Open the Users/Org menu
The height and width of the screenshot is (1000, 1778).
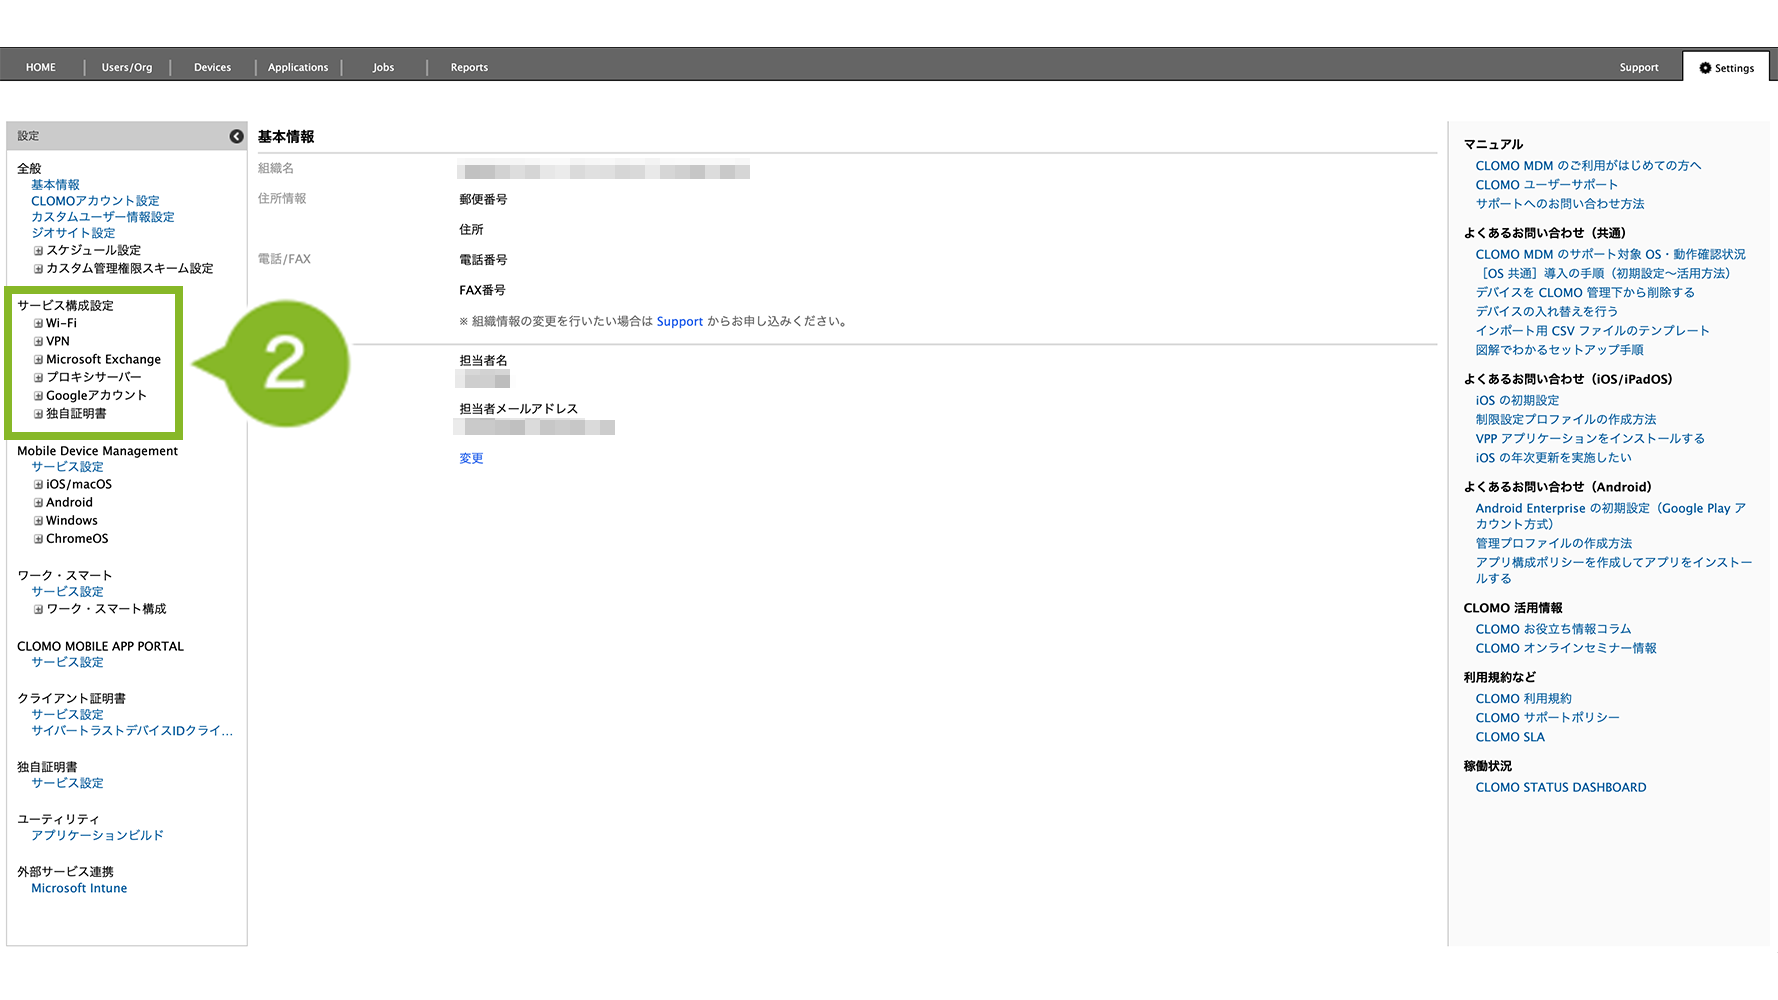coord(127,68)
